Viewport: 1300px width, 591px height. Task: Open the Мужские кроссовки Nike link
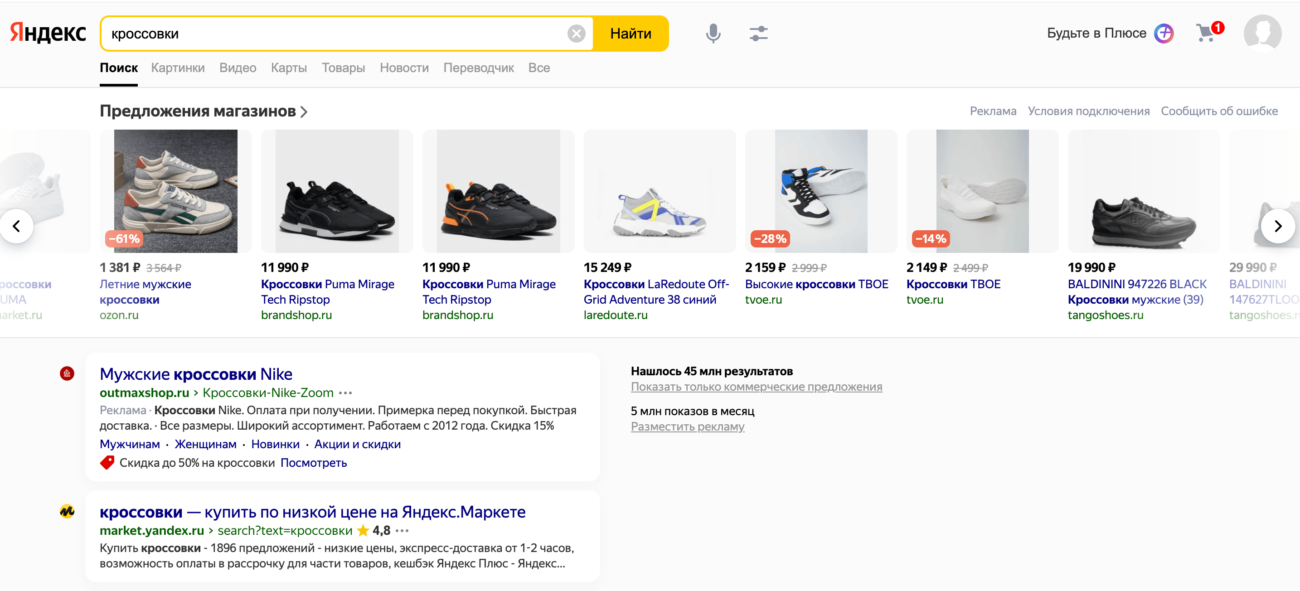click(196, 374)
